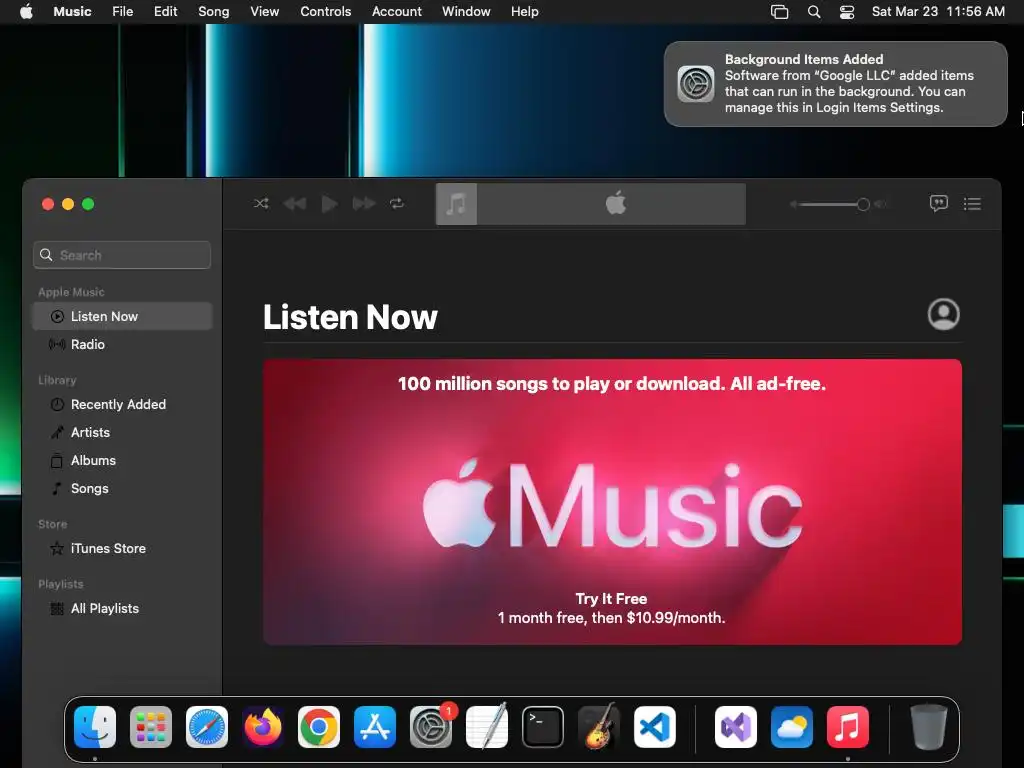Open Spotlight search in menu bar
Screen dimensions: 1024x768
click(x=814, y=12)
